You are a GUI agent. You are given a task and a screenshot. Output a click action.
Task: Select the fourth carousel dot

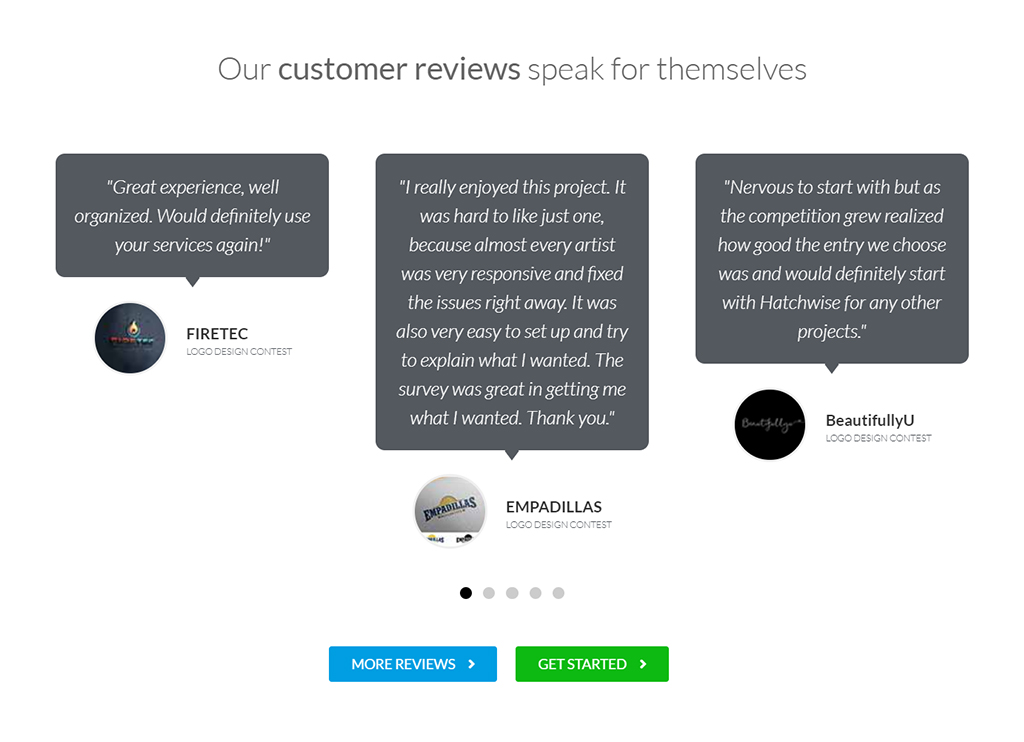[536, 593]
